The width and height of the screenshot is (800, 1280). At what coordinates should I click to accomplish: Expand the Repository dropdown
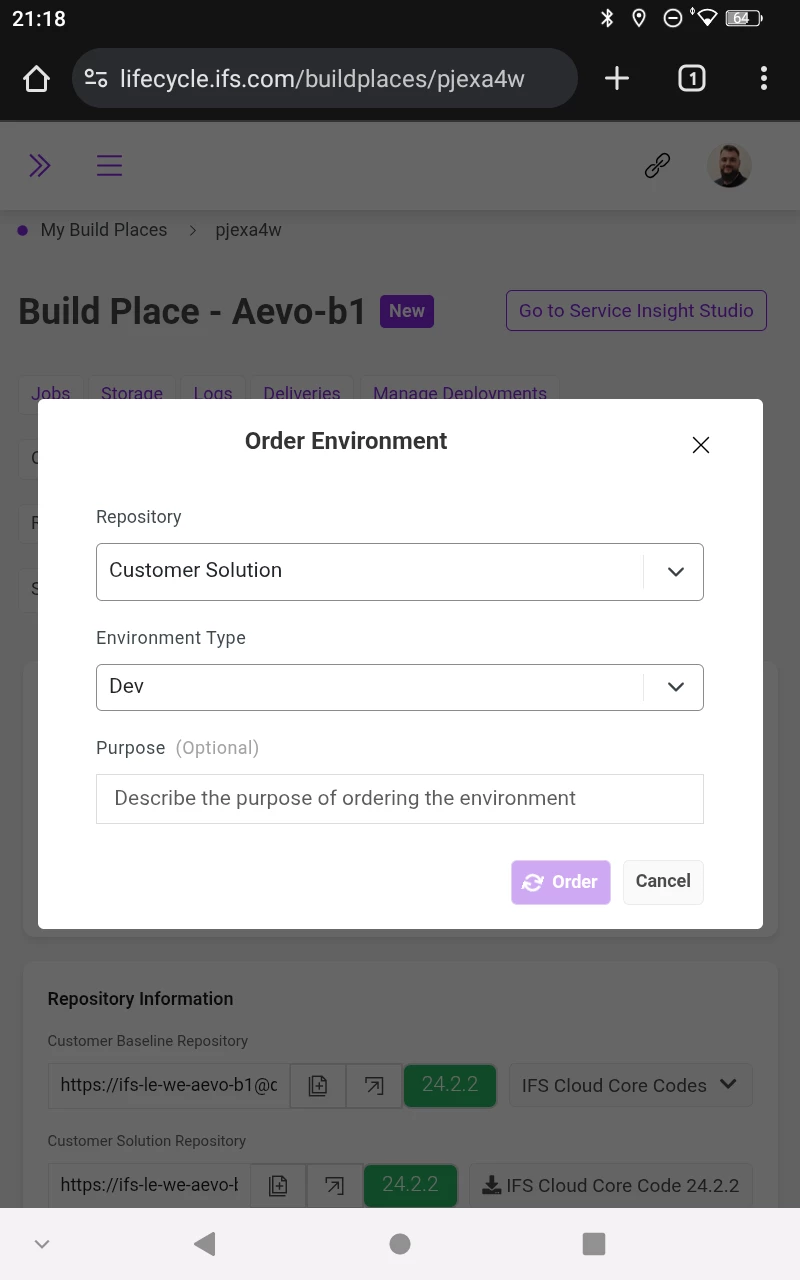(x=400, y=572)
